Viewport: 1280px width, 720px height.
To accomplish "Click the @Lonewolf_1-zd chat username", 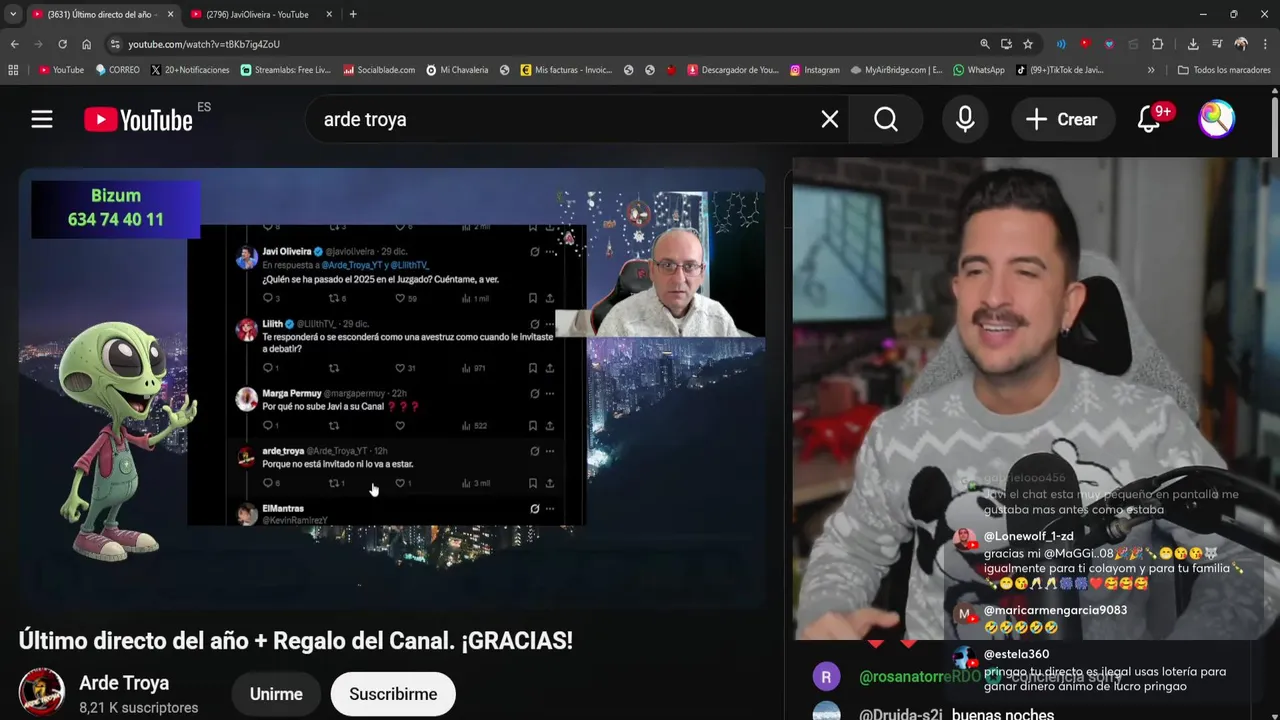I will pos(1028,537).
